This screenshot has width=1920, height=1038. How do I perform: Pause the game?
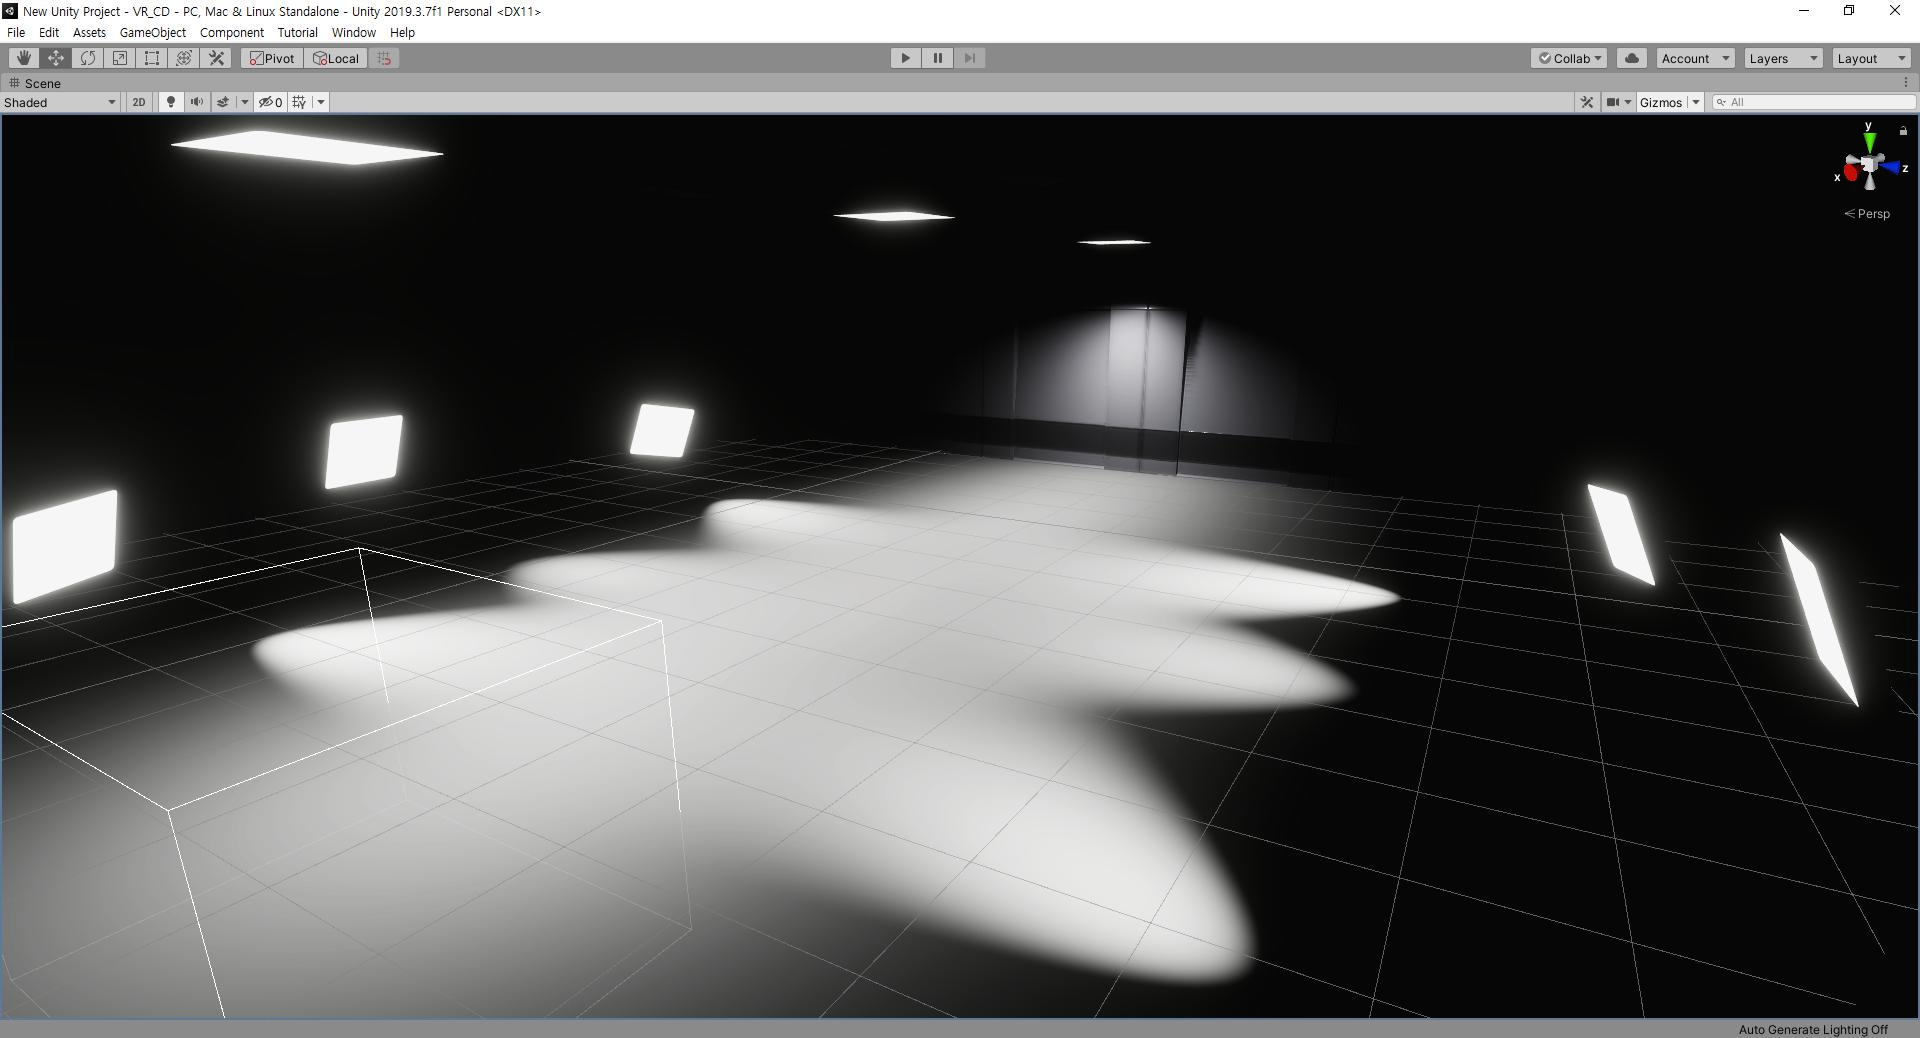938,58
